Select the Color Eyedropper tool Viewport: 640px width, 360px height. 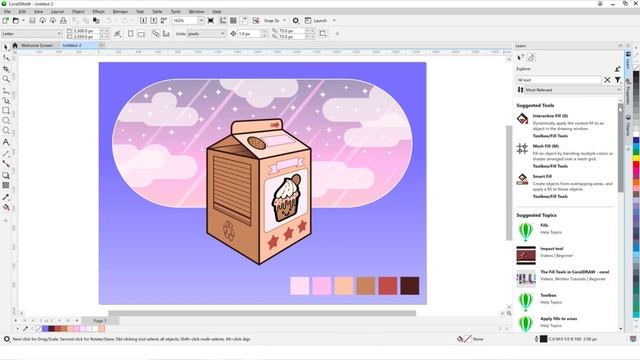(x=6, y=197)
